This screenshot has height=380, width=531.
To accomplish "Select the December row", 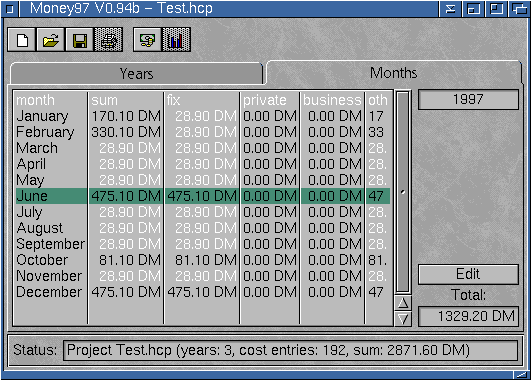I will 203,292.
